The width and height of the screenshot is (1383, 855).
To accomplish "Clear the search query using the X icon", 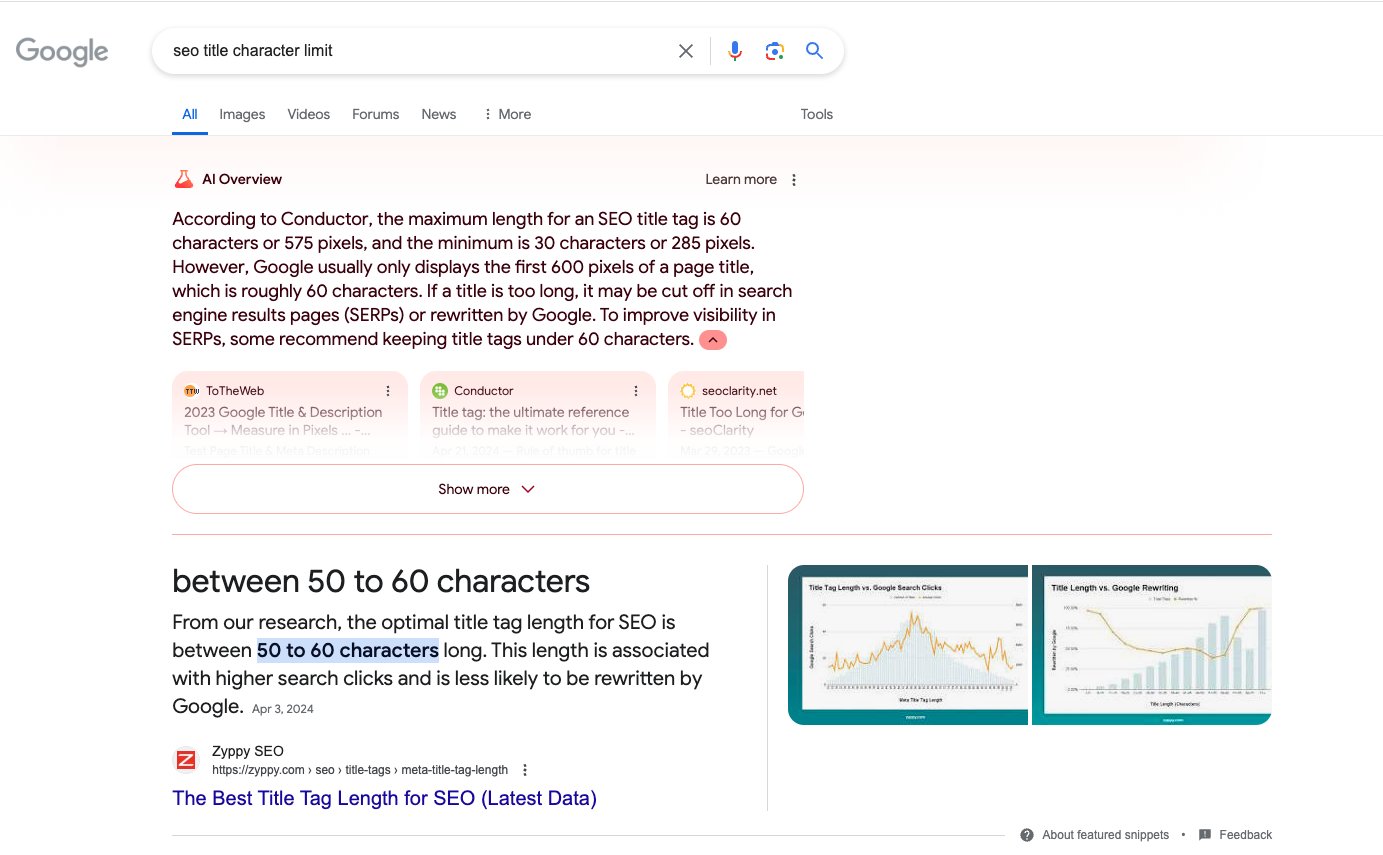I will (685, 50).
